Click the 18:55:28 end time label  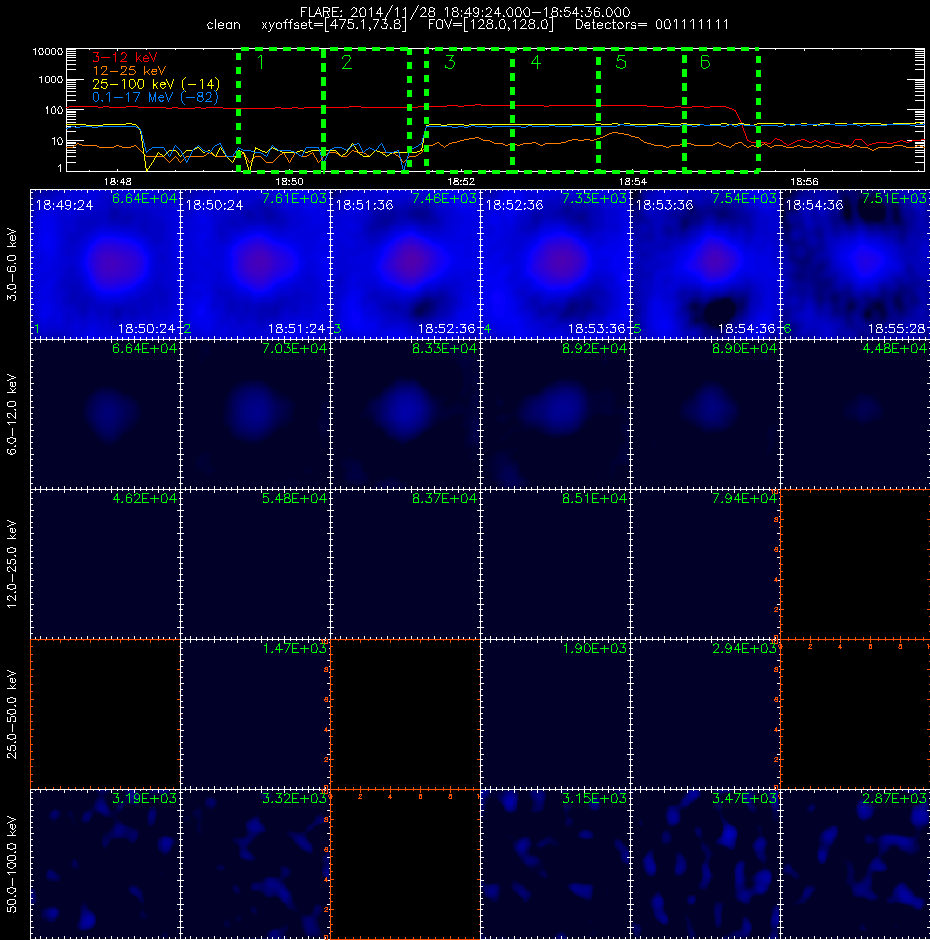(896, 329)
